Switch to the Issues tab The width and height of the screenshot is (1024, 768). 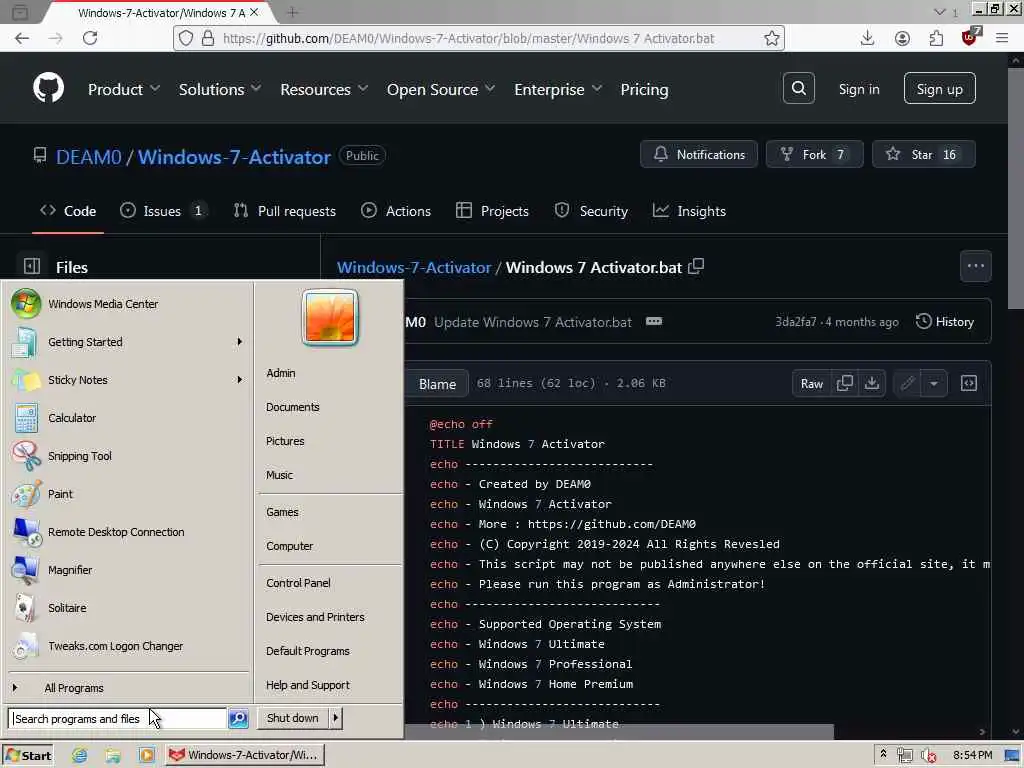click(x=163, y=211)
